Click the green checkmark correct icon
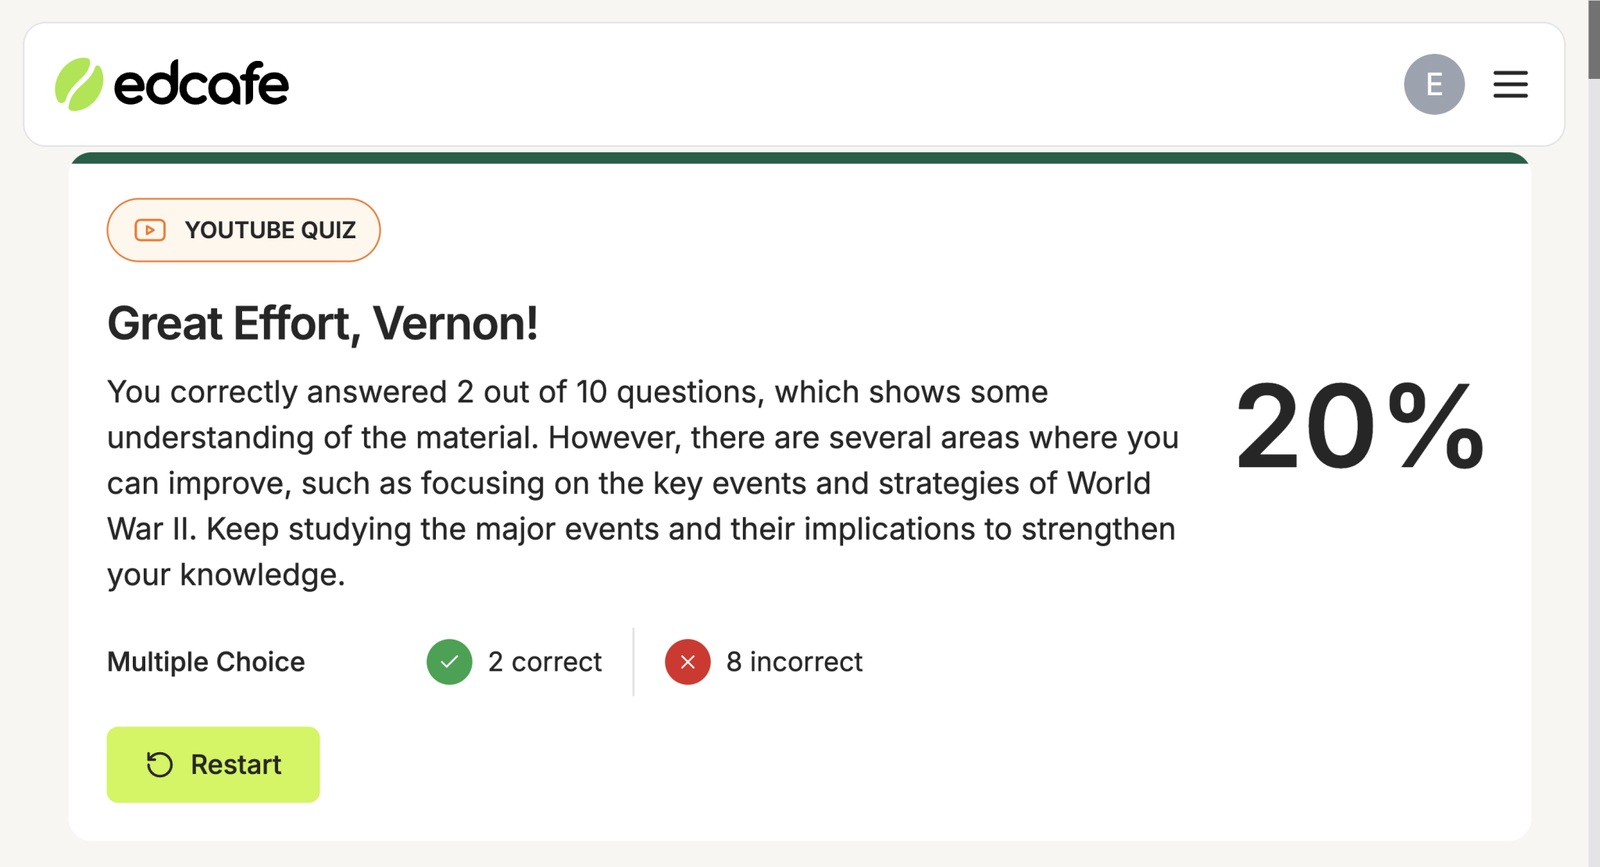This screenshot has height=867, width=1600. coord(449,662)
